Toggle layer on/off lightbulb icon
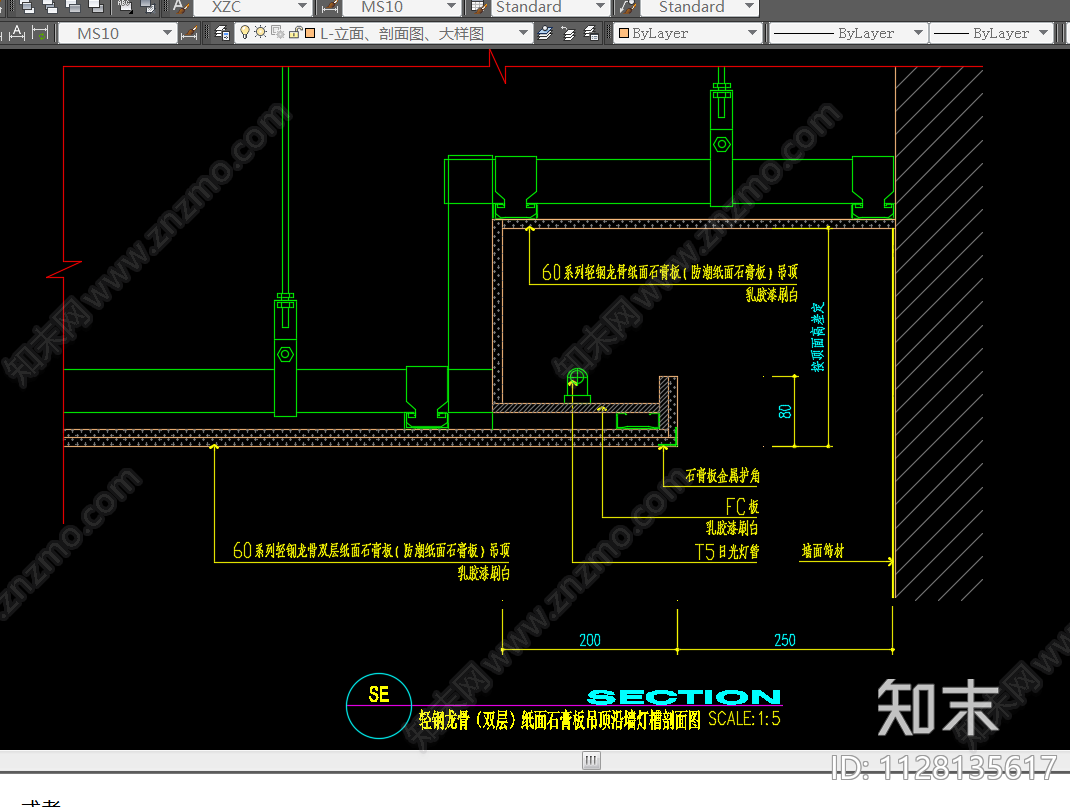 pos(245,32)
